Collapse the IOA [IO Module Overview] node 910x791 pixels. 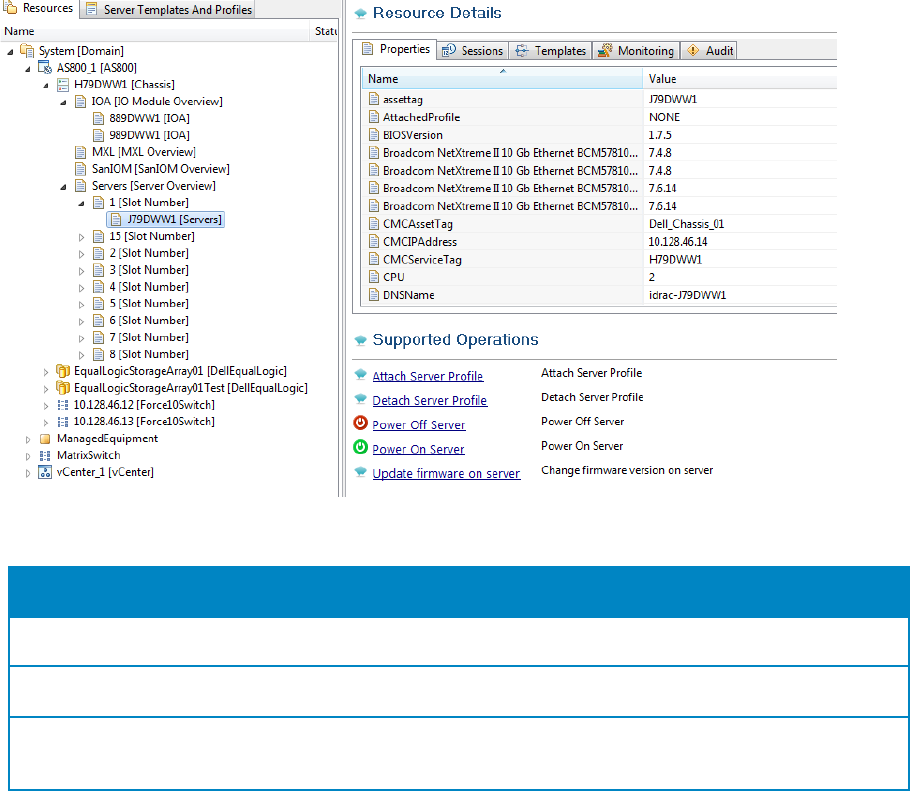click(x=65, y=102)
